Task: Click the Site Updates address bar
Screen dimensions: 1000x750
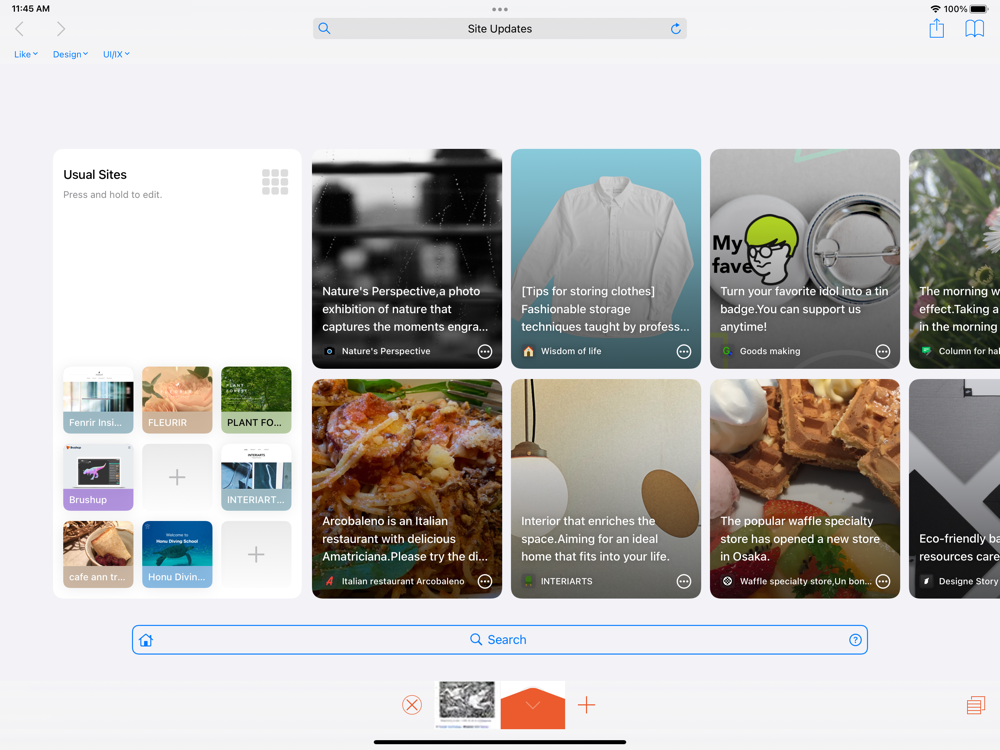Action: (500, 29)
